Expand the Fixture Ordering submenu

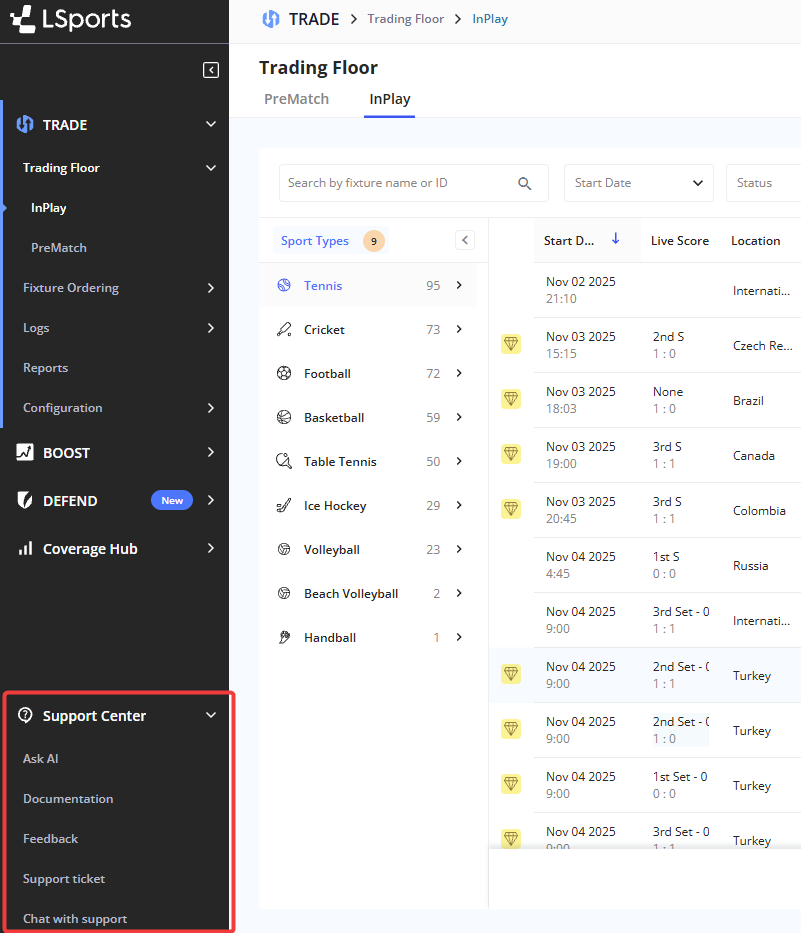coord(210,288)
